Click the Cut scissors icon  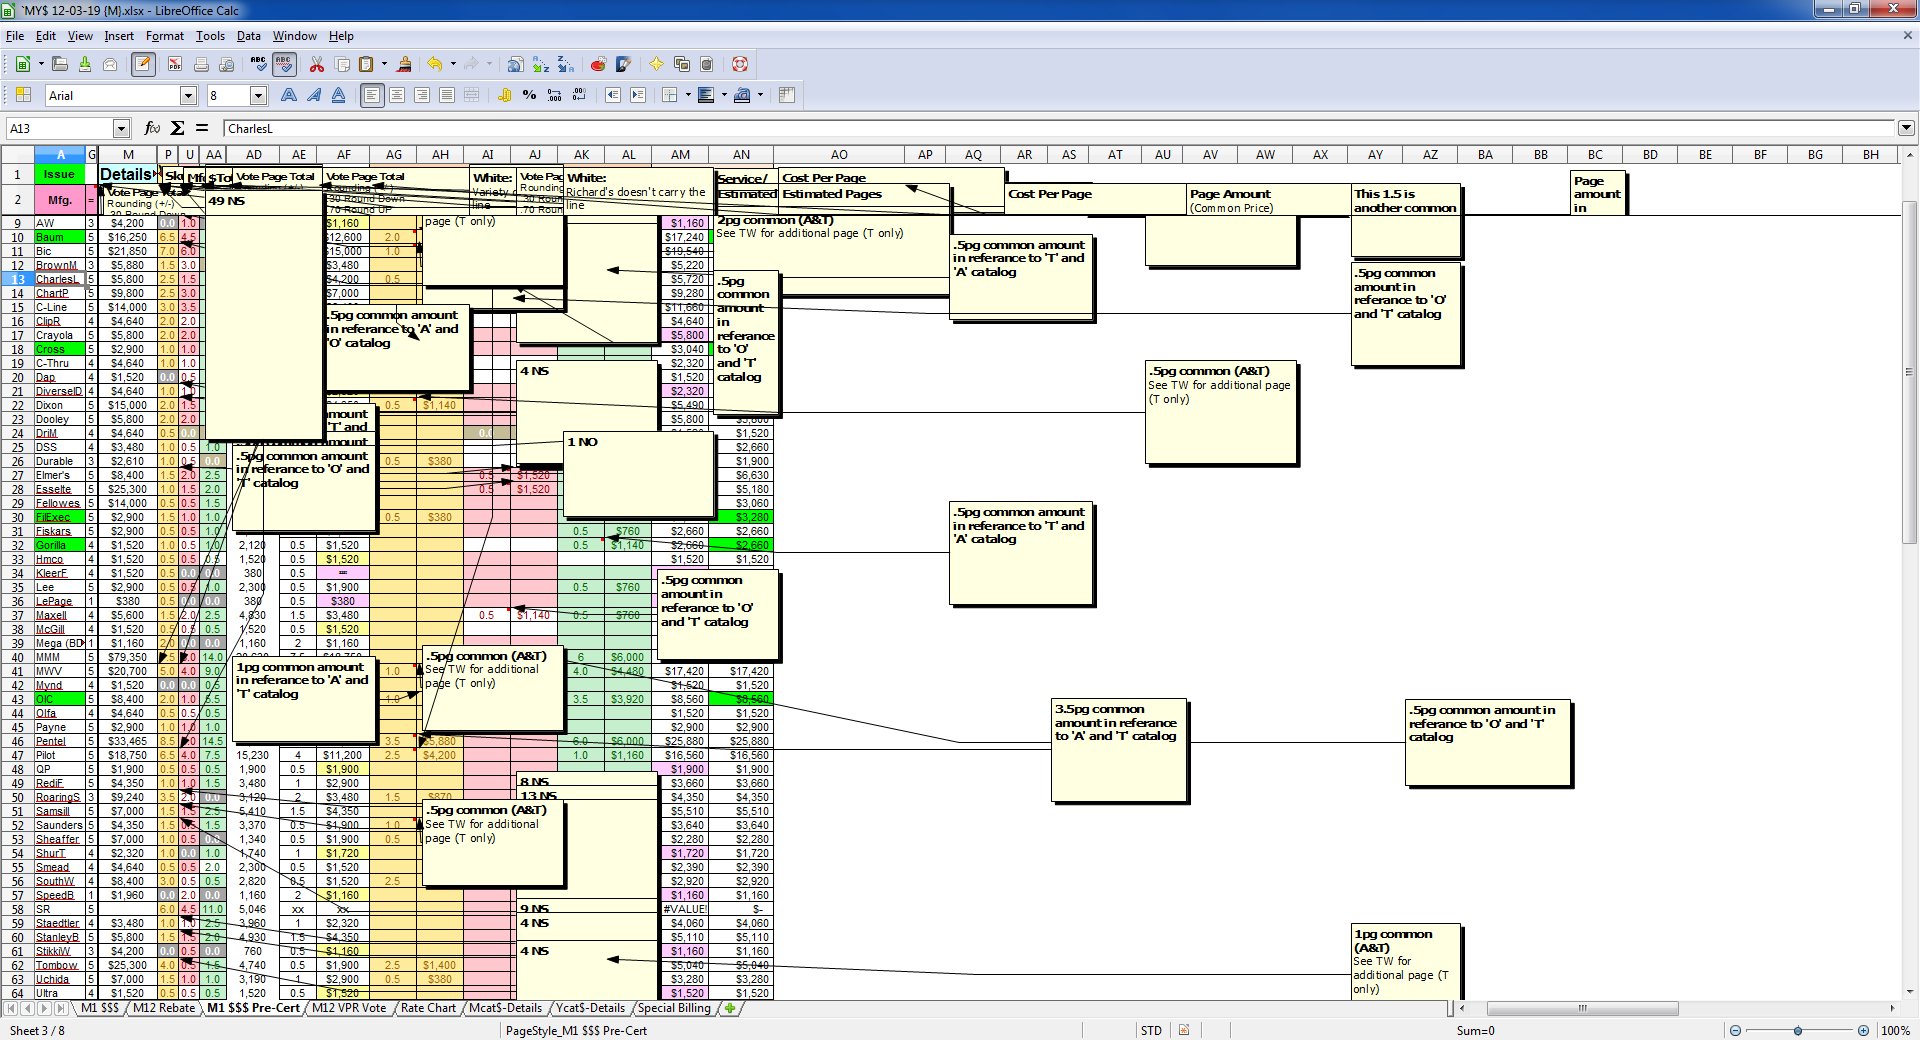tap(317, 64)
